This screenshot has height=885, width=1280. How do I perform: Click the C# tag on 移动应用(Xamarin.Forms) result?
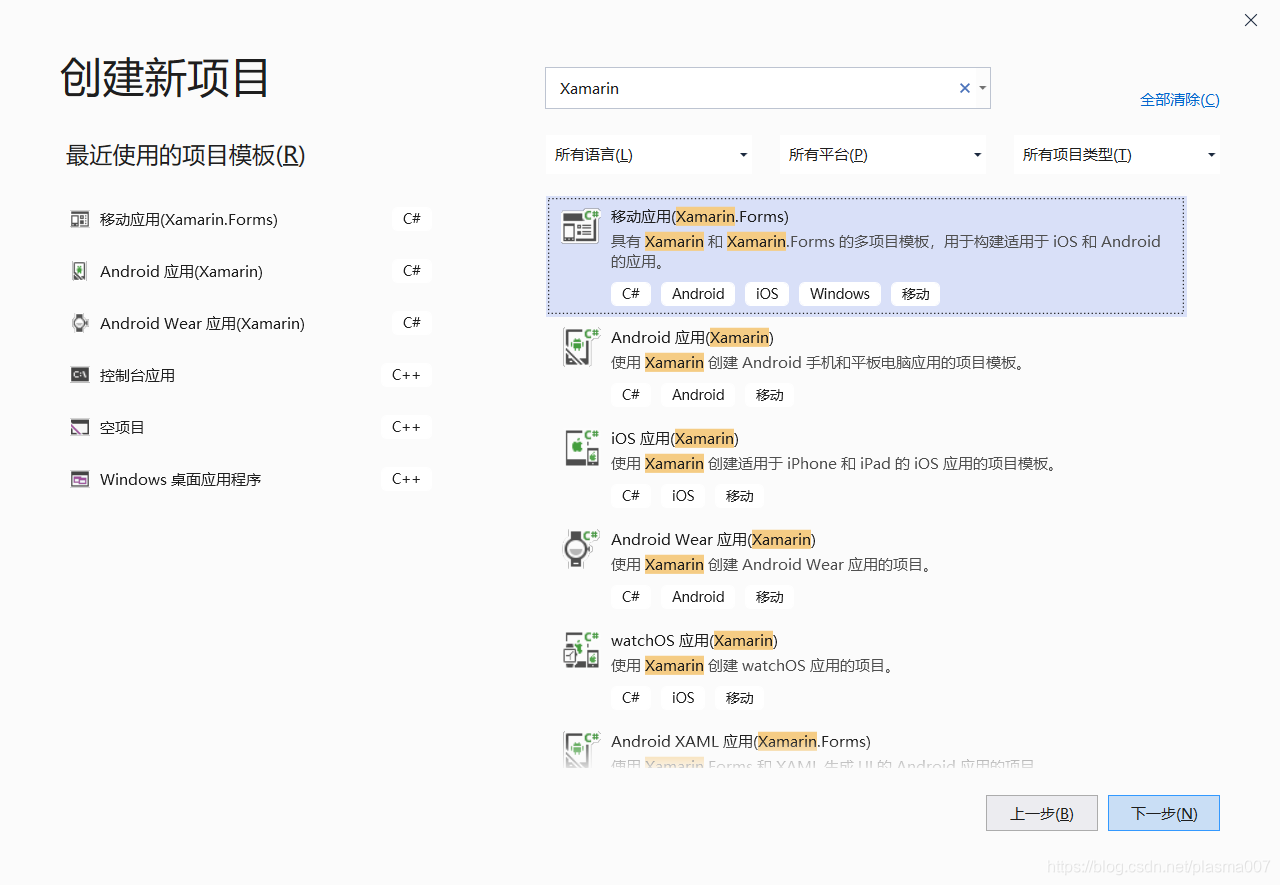631,294
